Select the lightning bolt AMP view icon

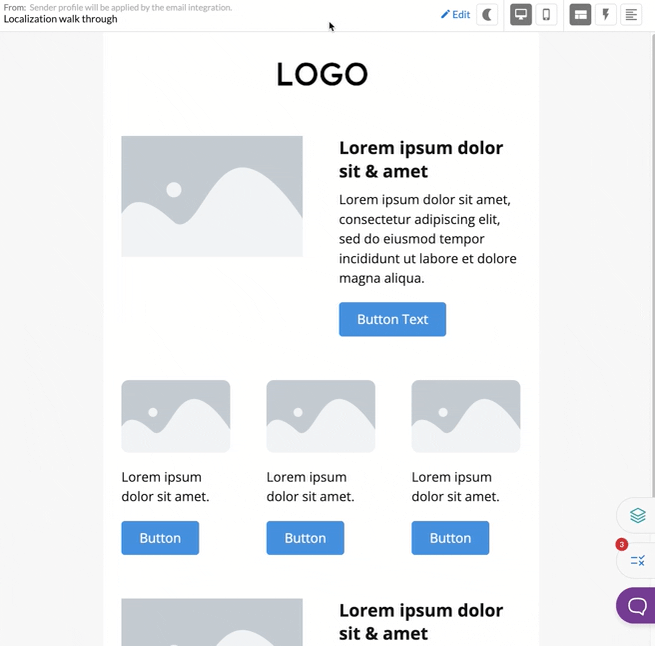[x=605, y=15]
